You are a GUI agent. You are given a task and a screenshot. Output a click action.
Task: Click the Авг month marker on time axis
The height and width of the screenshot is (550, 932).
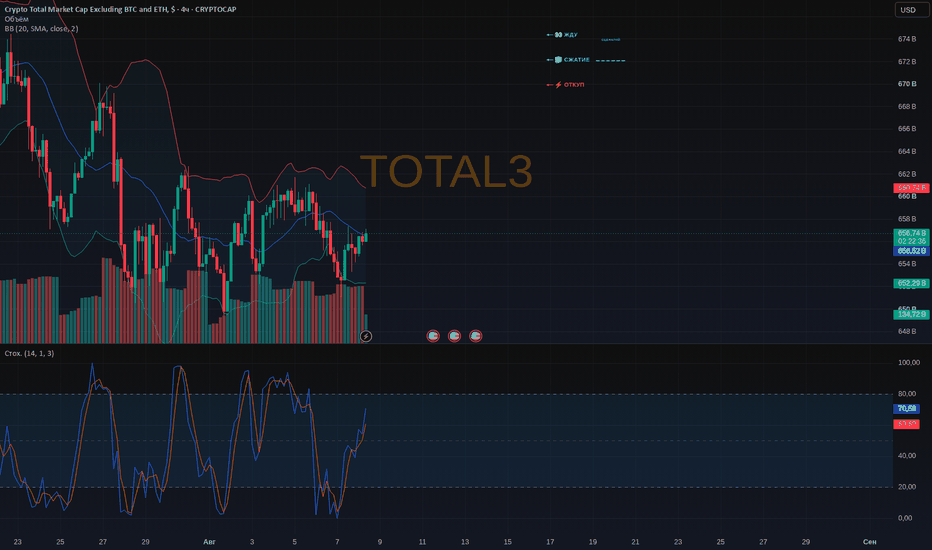point(209,542)
